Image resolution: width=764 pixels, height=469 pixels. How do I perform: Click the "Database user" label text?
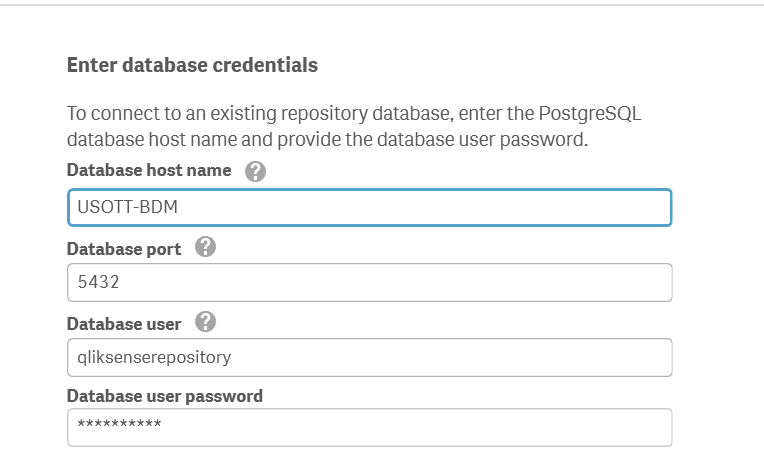tap(124, 323)
